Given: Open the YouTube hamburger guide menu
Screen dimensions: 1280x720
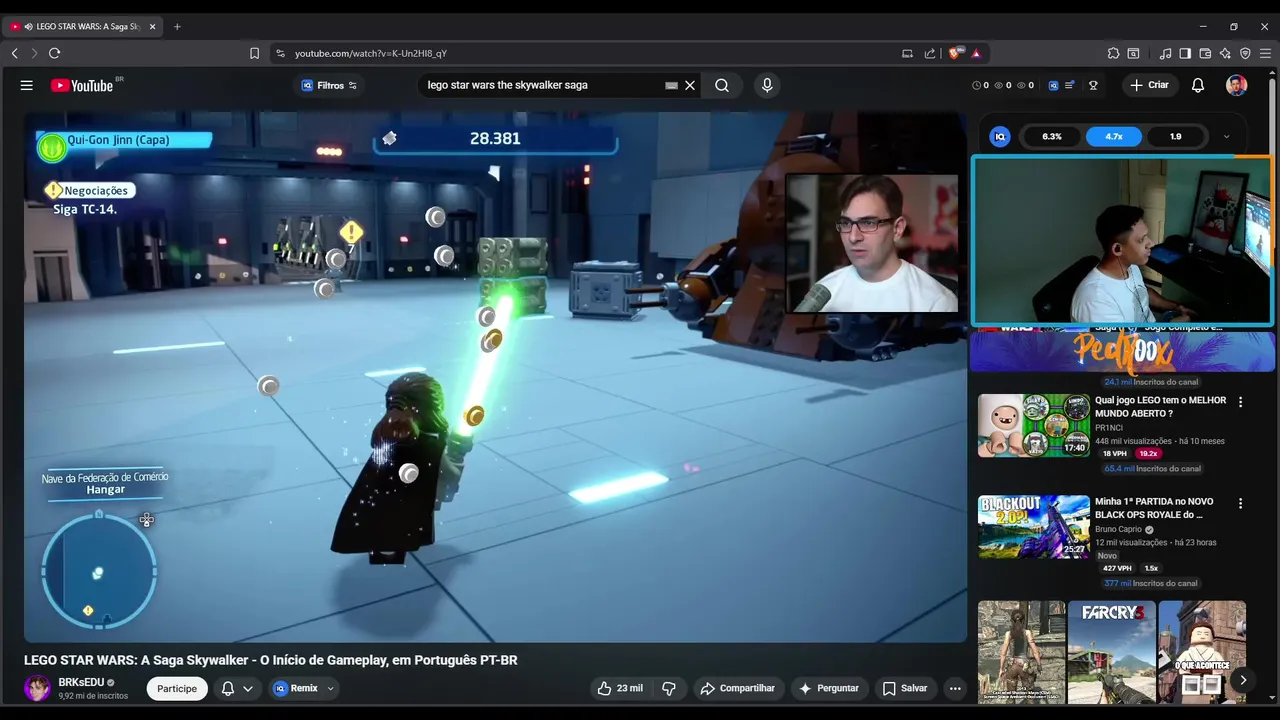Looking at the screenshot, I should point(27,85).
